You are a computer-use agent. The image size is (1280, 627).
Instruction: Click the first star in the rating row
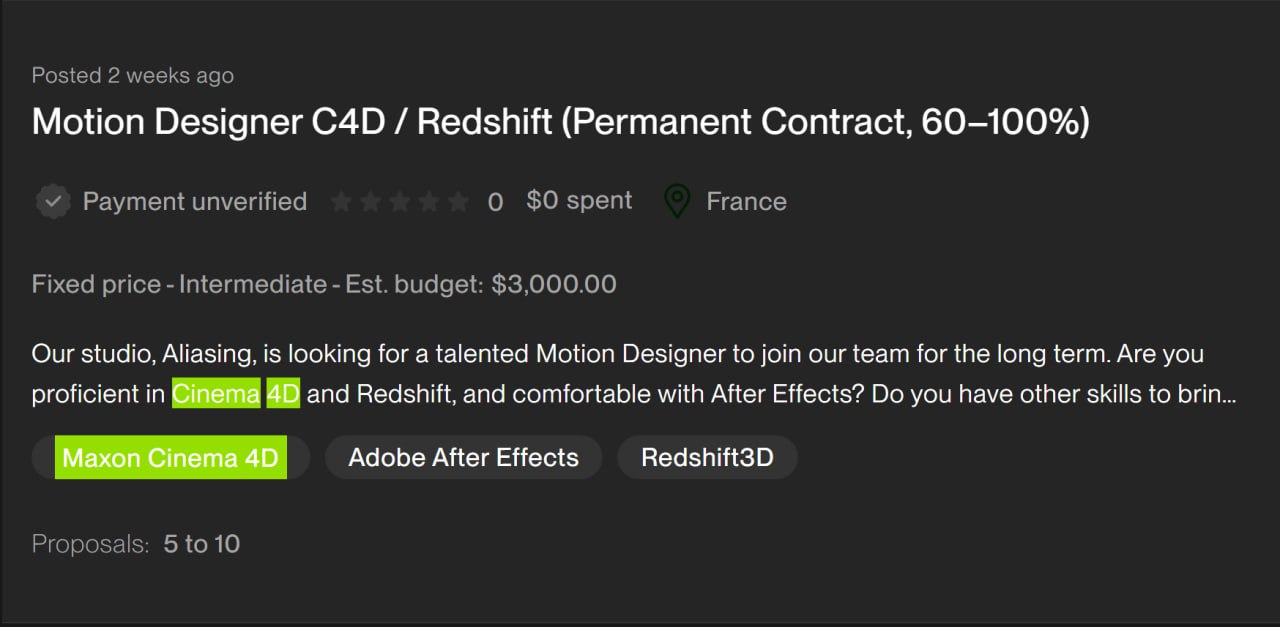click(341, 203)
